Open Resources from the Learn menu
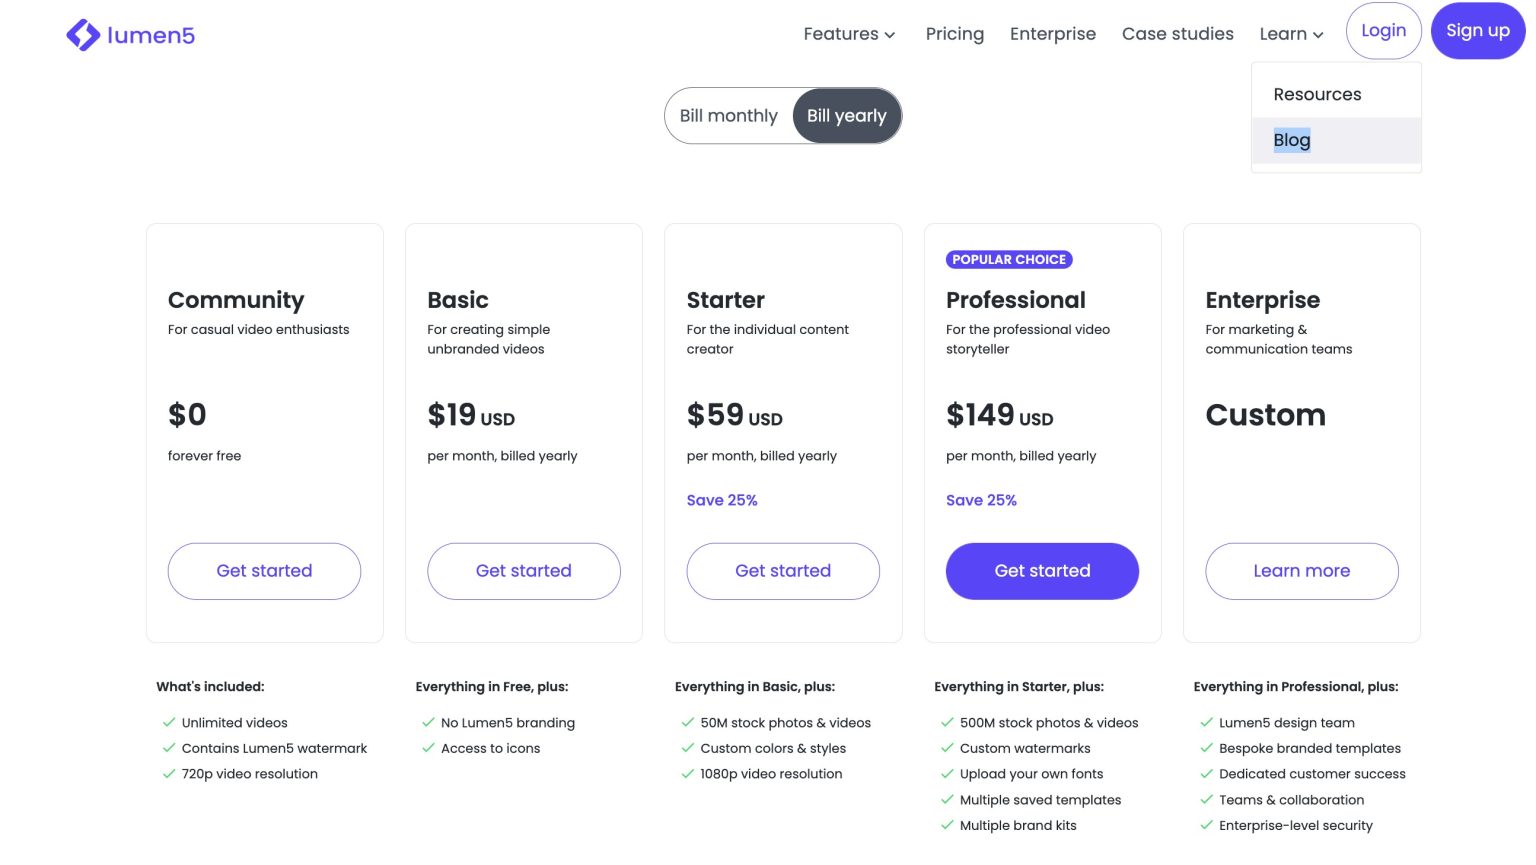 1317,94
